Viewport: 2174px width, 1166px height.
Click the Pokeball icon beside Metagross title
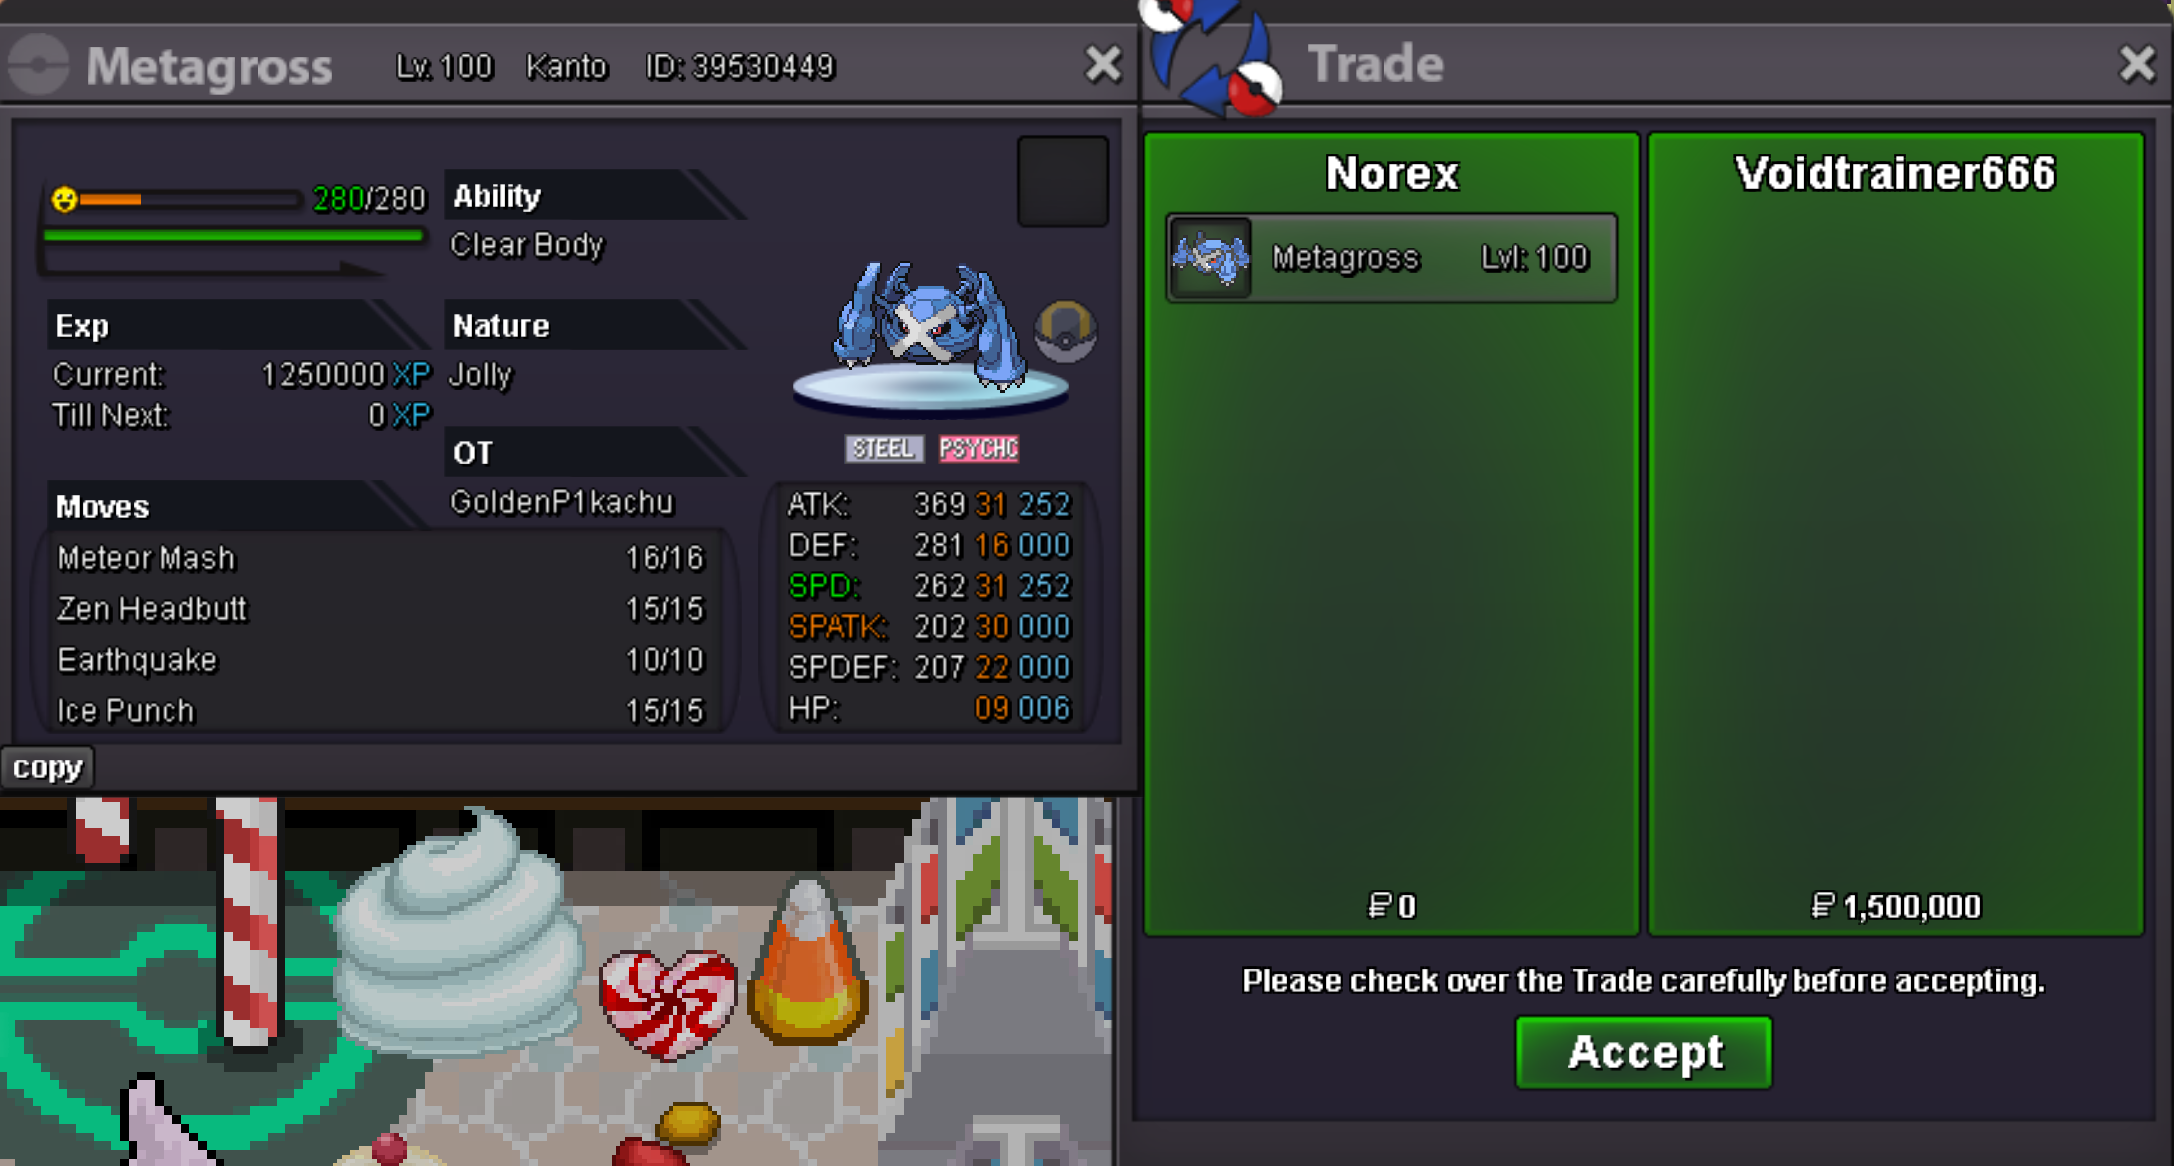tap(39, 65)
